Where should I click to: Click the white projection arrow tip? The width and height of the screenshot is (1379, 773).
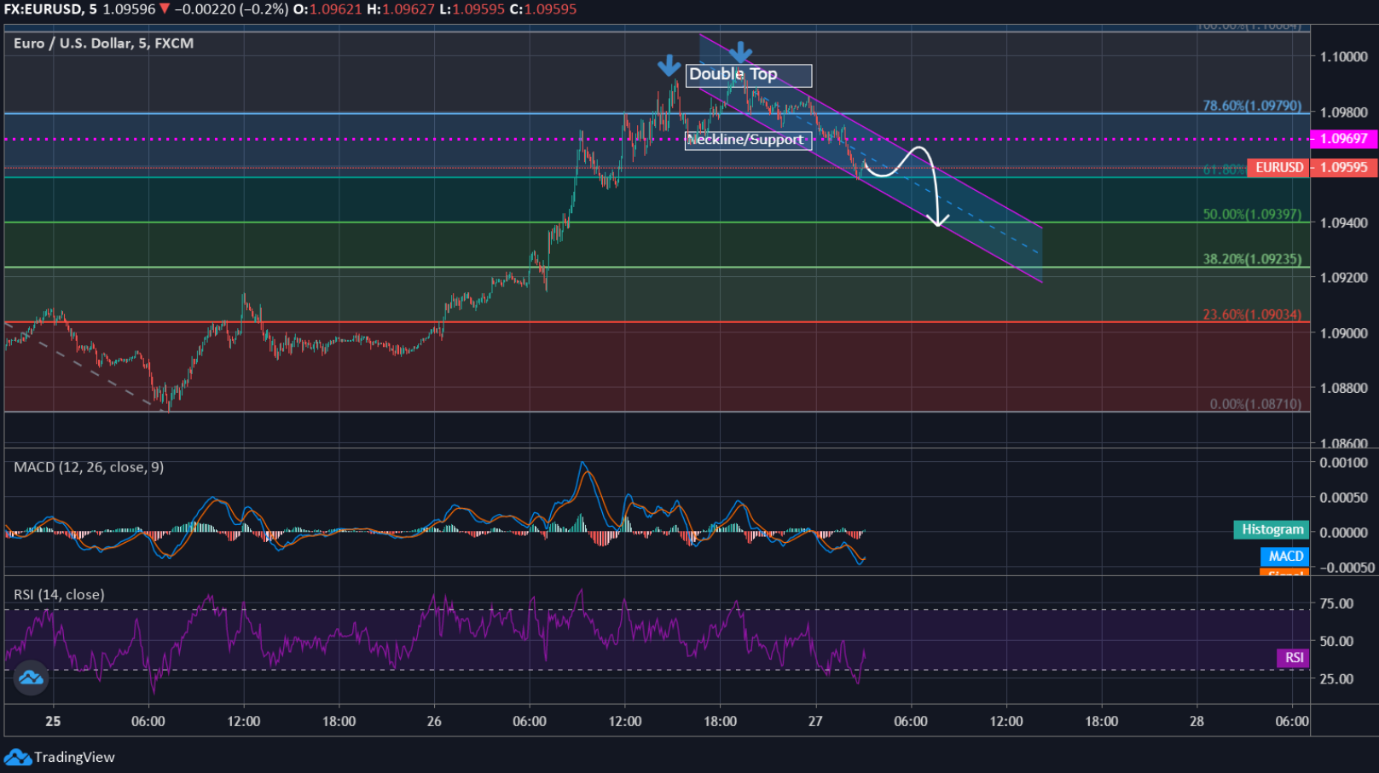coord(938,221)
